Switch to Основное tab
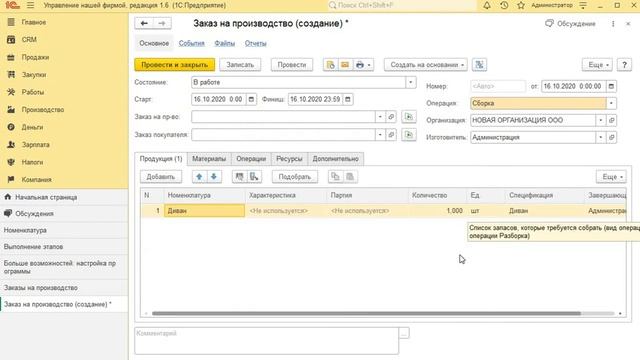 154,43
